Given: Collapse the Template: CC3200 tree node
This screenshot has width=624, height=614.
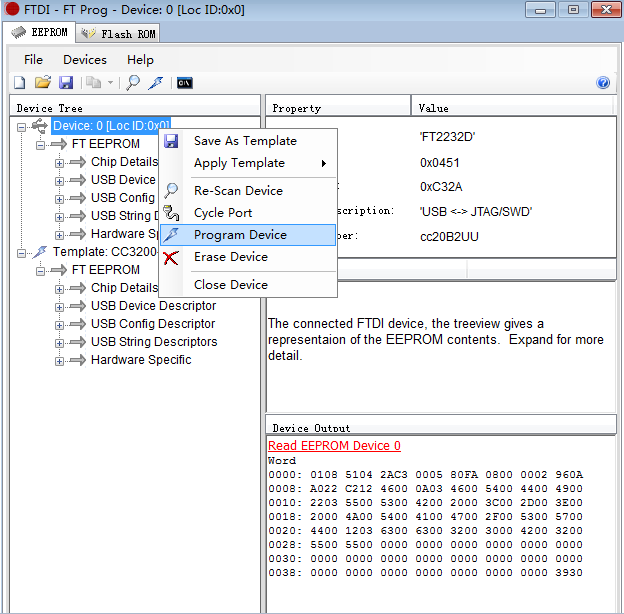Looking at the screenshot, I should 21,253.
